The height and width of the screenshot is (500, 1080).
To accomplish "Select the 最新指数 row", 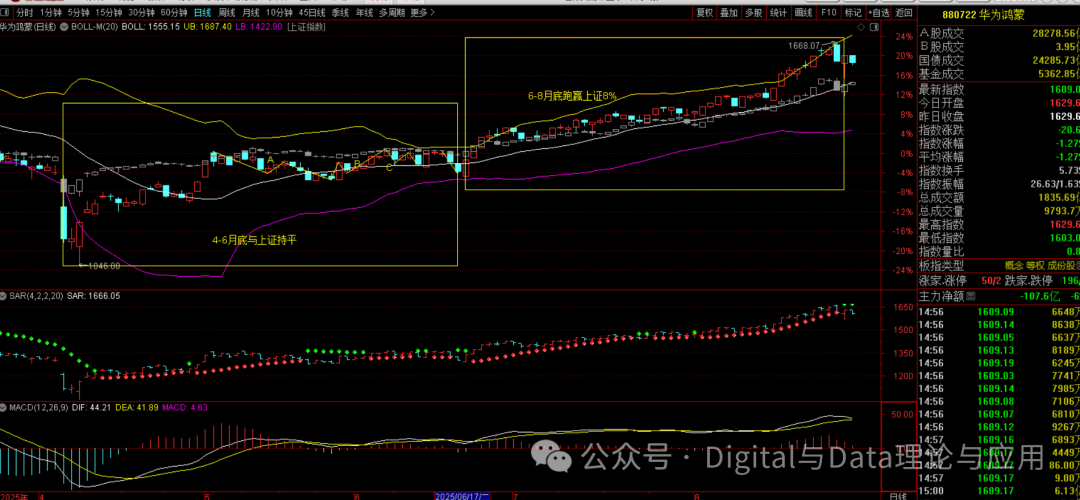I will coord(999,90).
